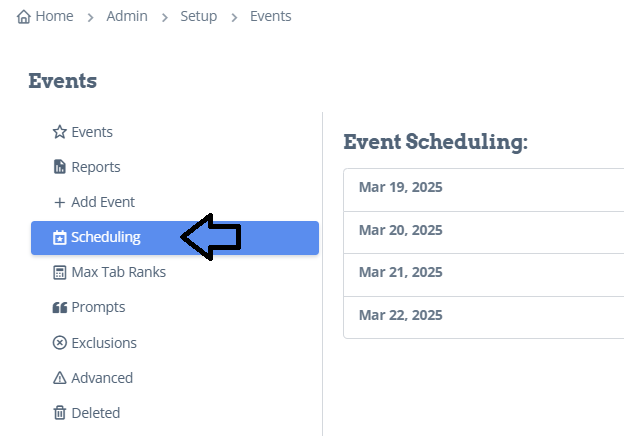Click the quote marks icon for Prompts
Image resolution: width=624 pixels, height=446 pixels.
[60, 308]
